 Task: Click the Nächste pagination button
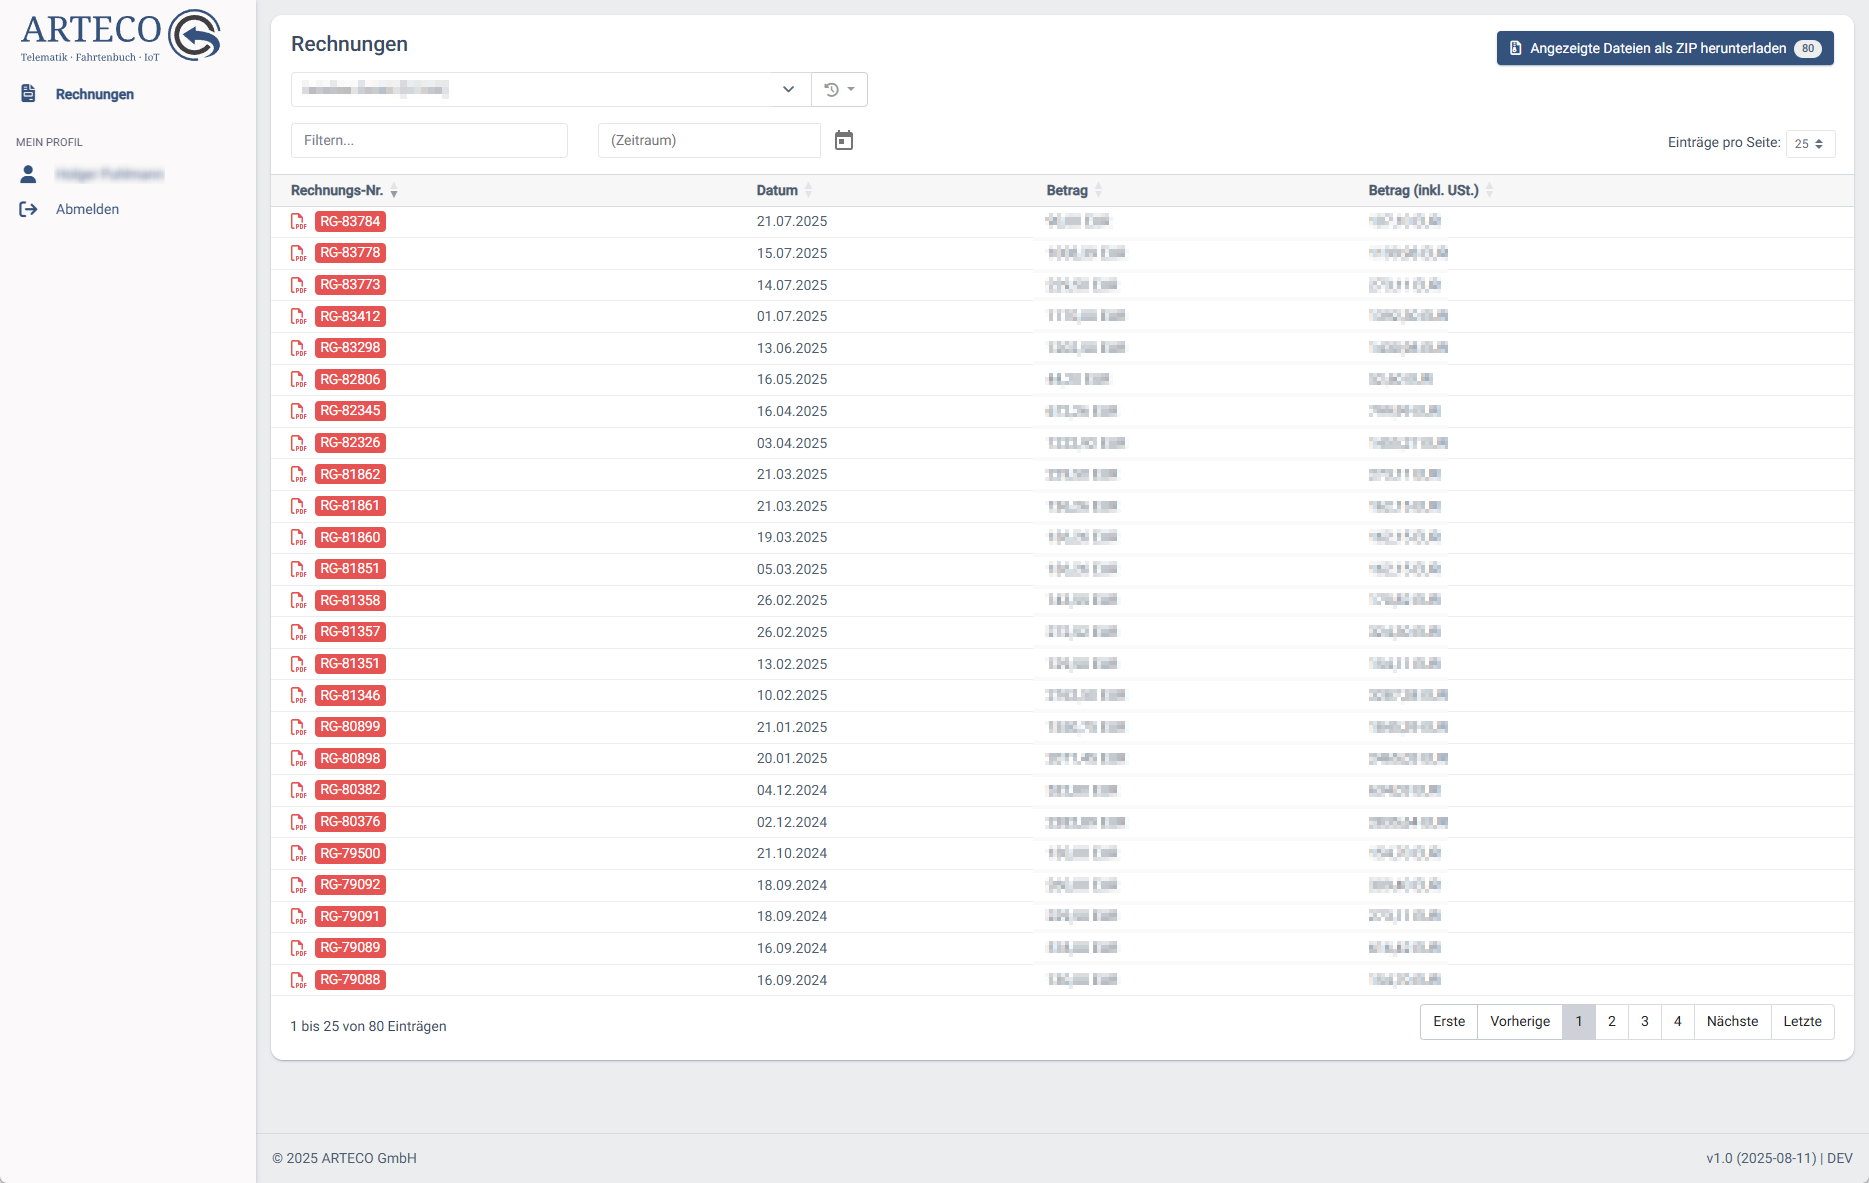(1732, 1022)
